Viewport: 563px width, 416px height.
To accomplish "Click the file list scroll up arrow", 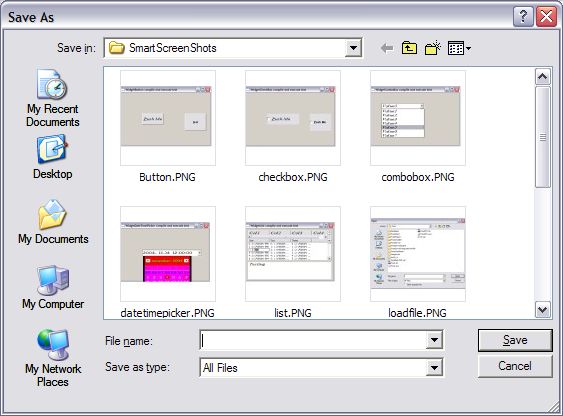I will (x=543, y=76).
